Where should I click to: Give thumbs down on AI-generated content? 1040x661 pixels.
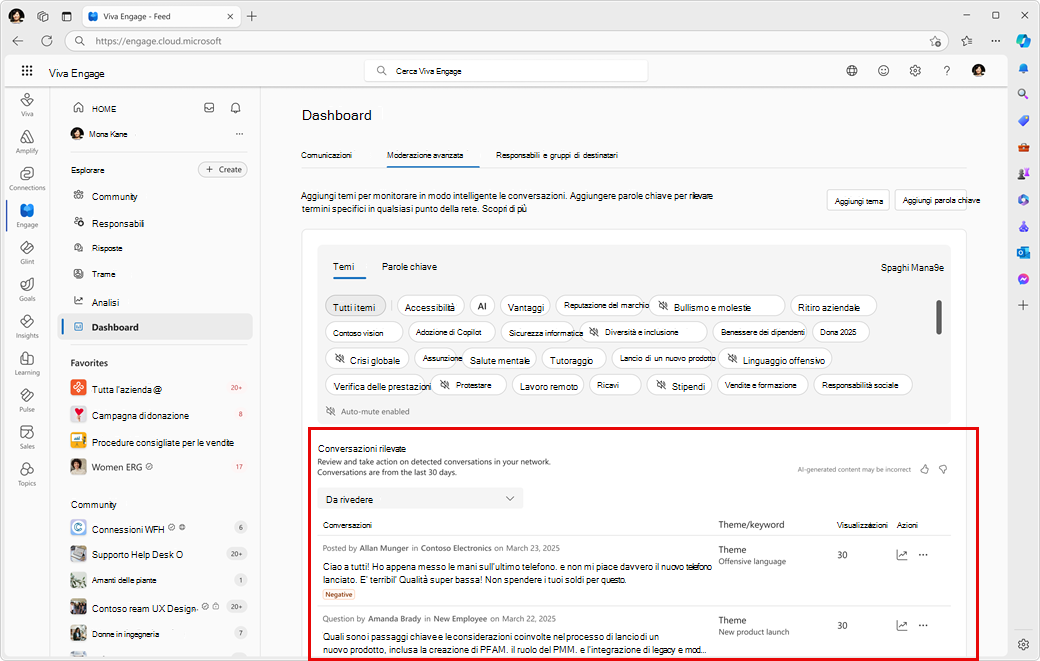[943, 469]
